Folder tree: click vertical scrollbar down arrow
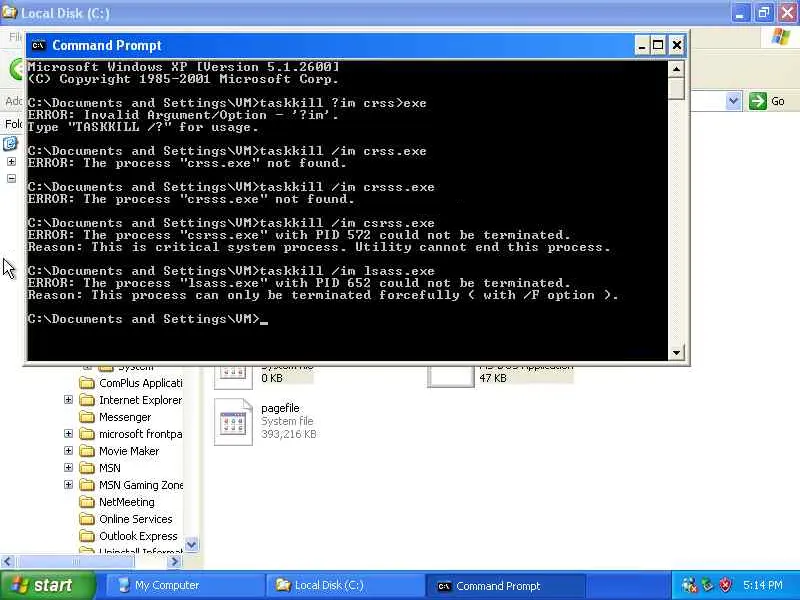Viewport: 800px width, 600px height. pos(191,544)
